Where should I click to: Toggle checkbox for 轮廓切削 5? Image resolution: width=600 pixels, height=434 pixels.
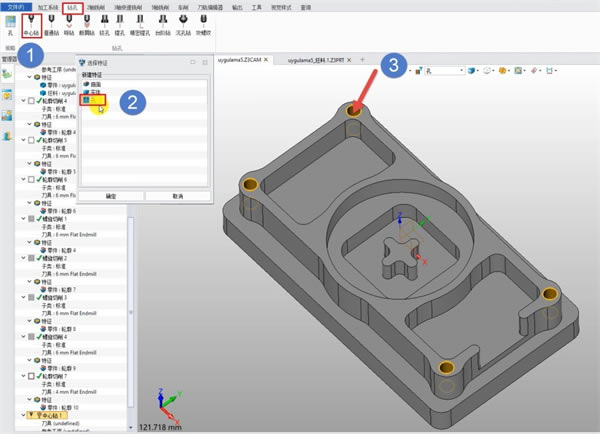pos(31,140)
